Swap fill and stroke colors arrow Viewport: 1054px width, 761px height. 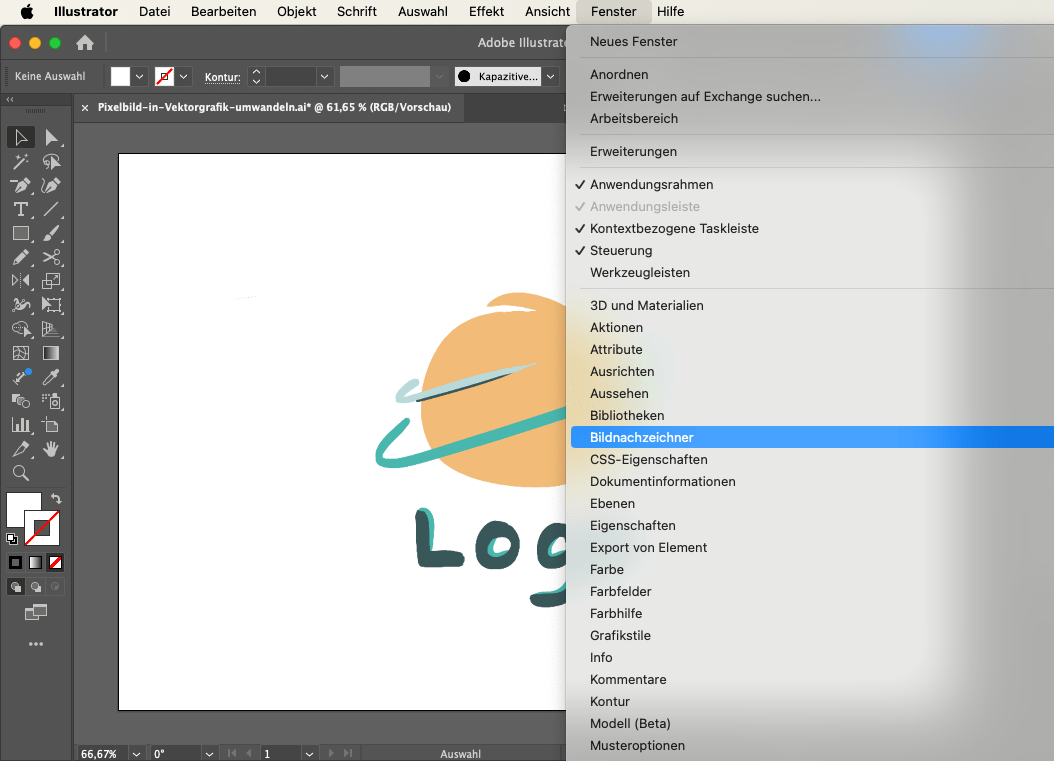[56, 498]
